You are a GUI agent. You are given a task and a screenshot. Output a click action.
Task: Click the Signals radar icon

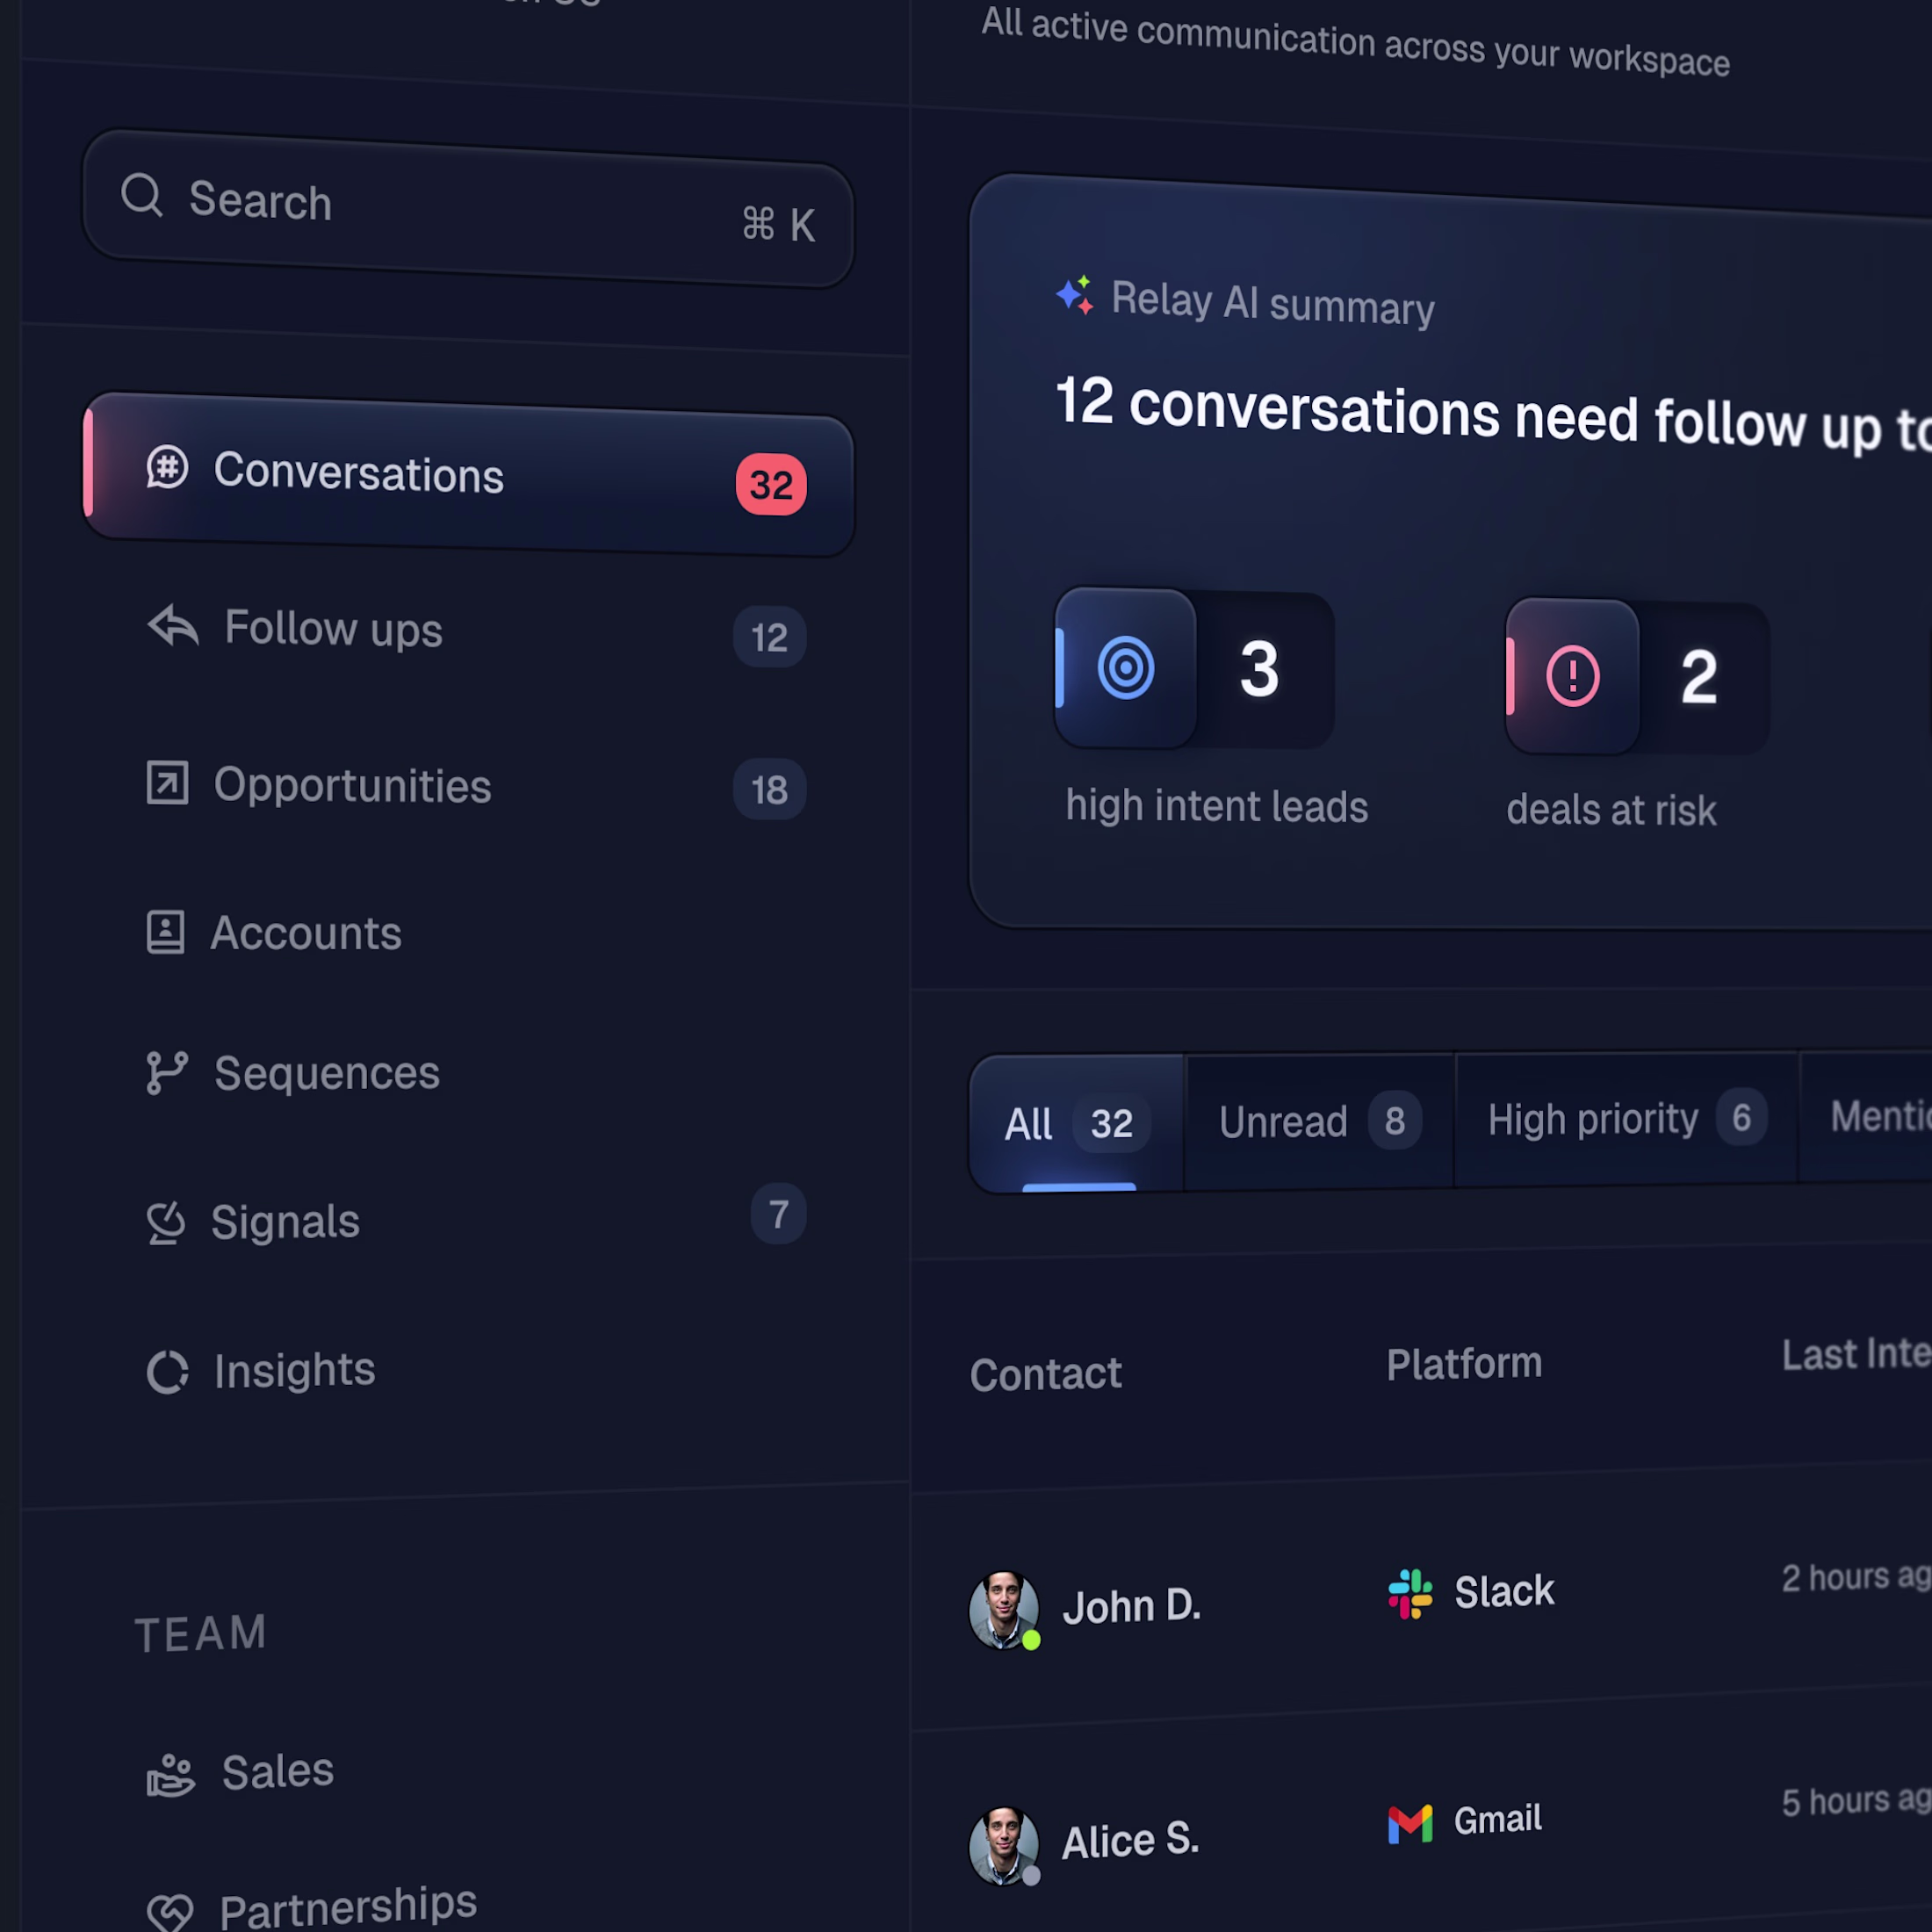point(166,1222)
